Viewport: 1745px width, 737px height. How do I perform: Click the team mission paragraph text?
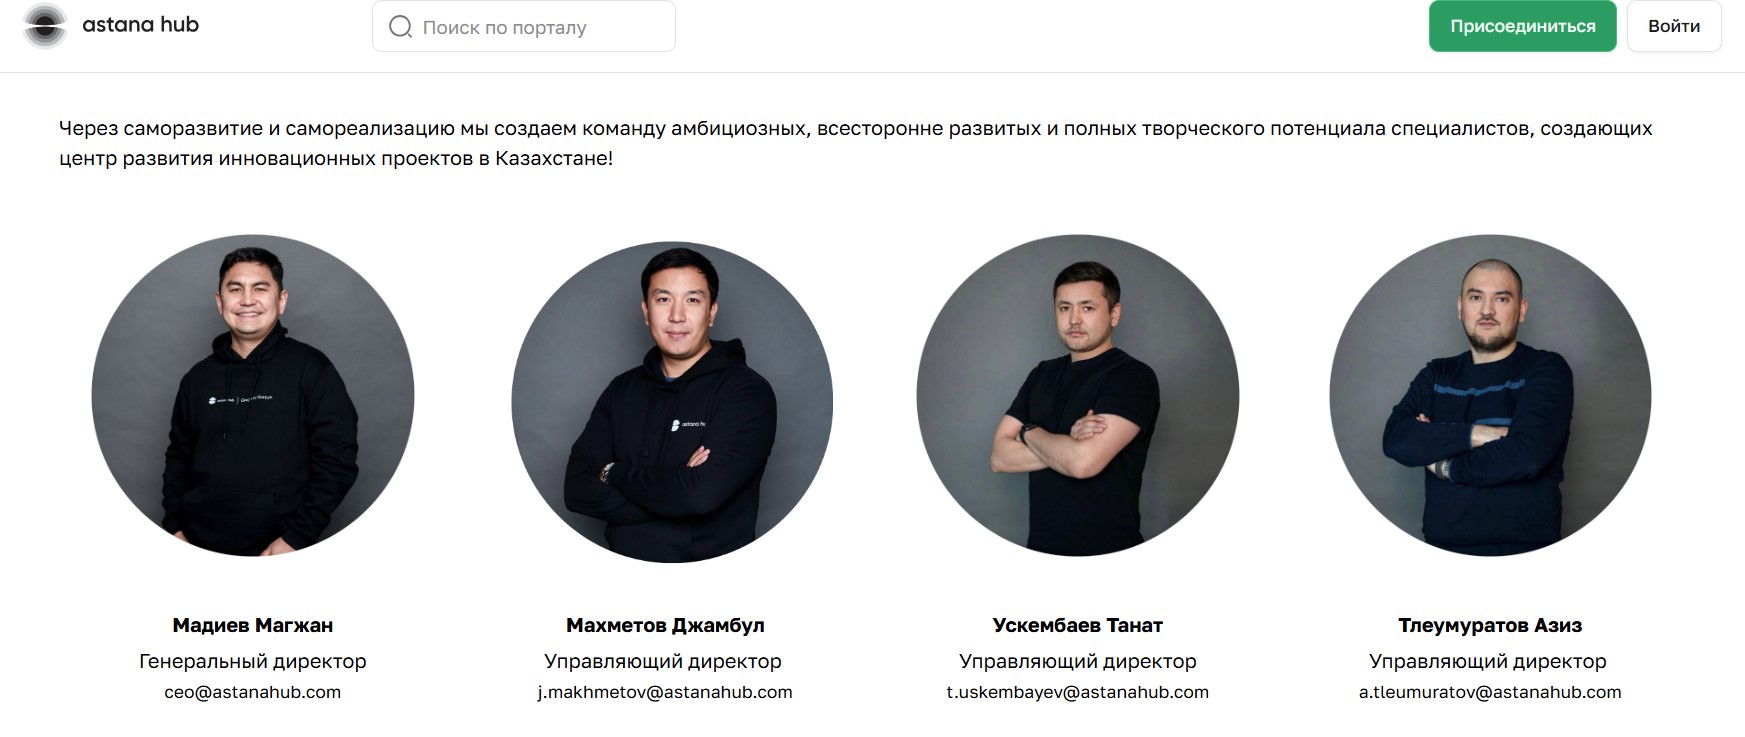tap(856, 143)
